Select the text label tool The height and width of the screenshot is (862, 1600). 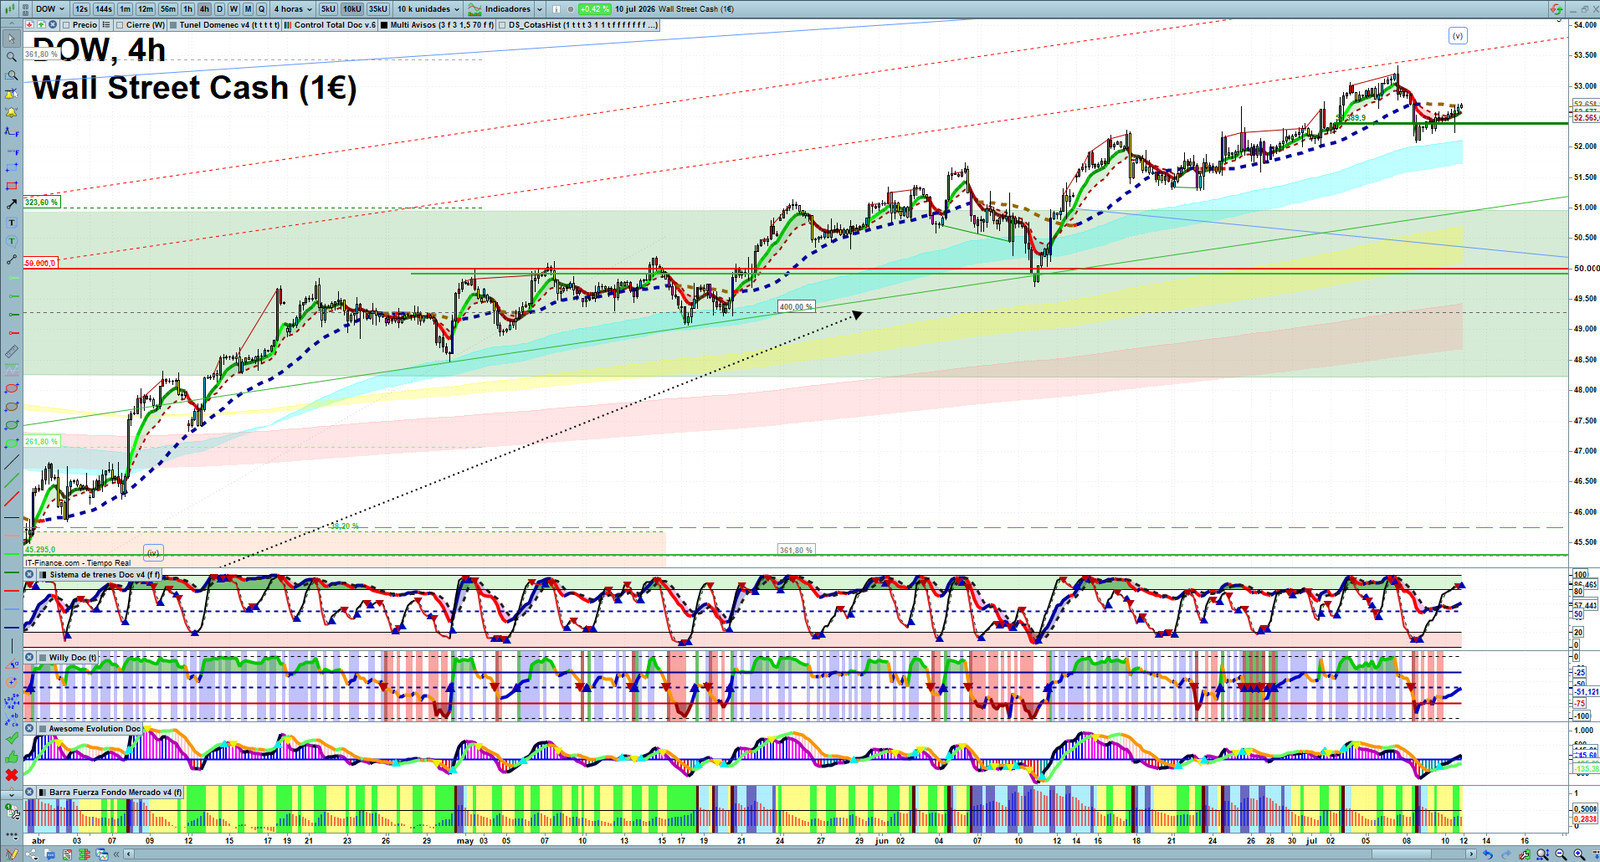point(12,222)
